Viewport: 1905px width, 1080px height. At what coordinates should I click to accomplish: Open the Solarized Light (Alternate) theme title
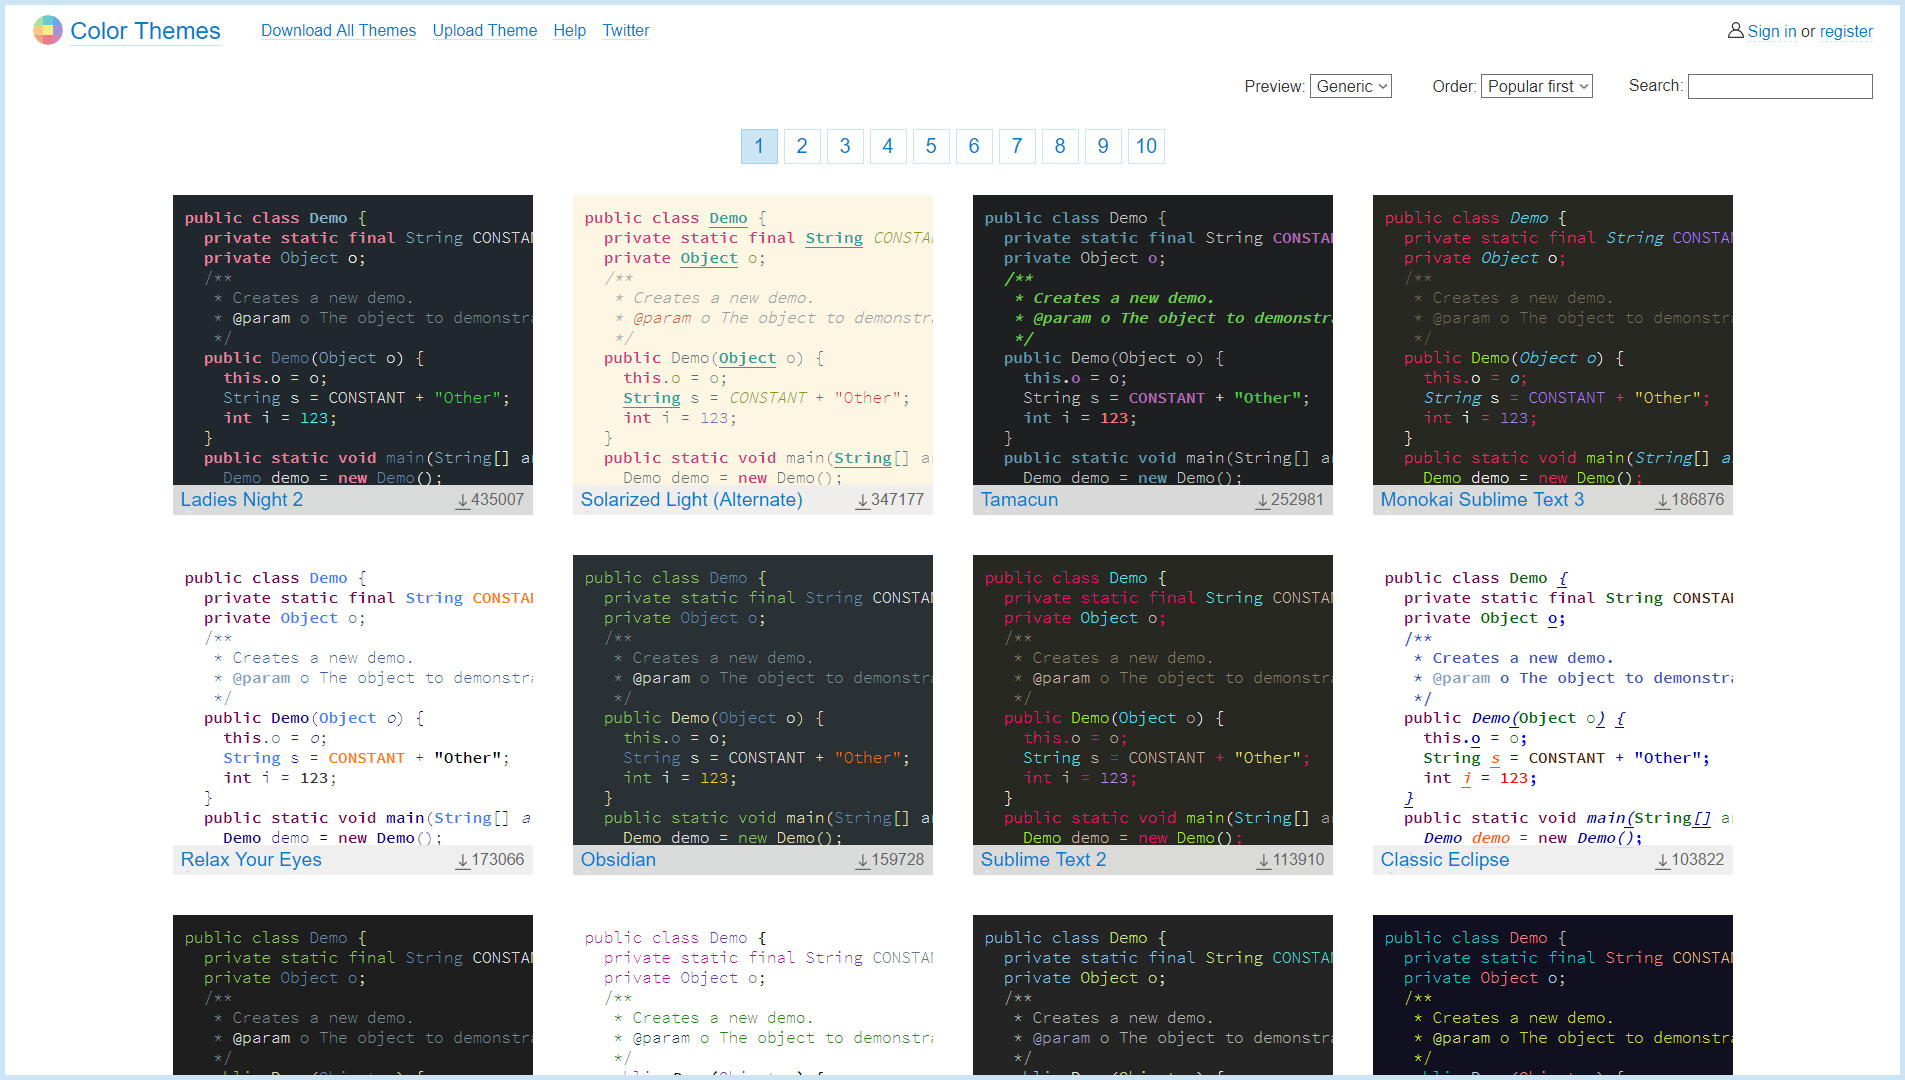[x=692, y=500]
